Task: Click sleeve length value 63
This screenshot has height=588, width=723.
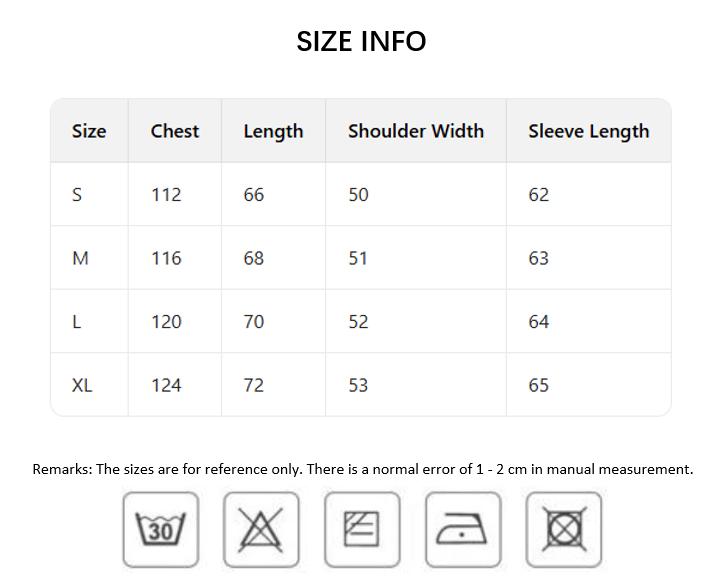Action: click(539, 258)
